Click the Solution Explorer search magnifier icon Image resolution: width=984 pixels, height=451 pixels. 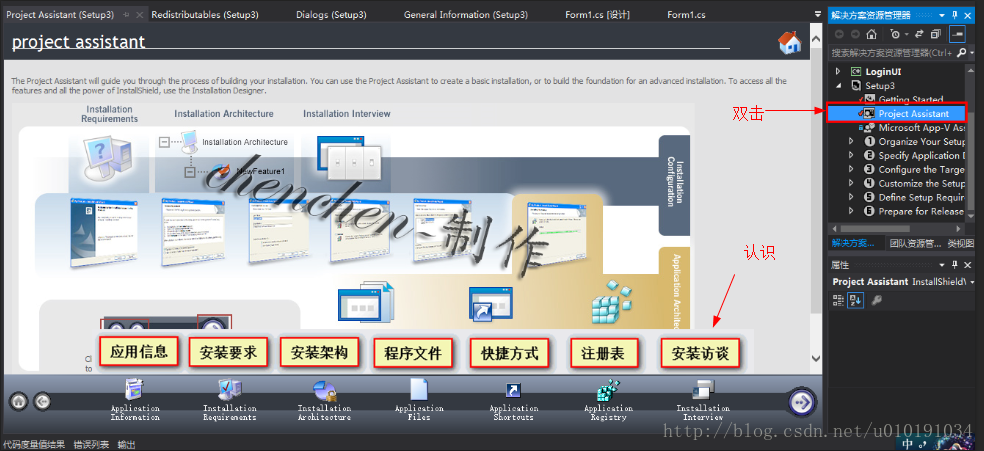(x=961, y=53)
